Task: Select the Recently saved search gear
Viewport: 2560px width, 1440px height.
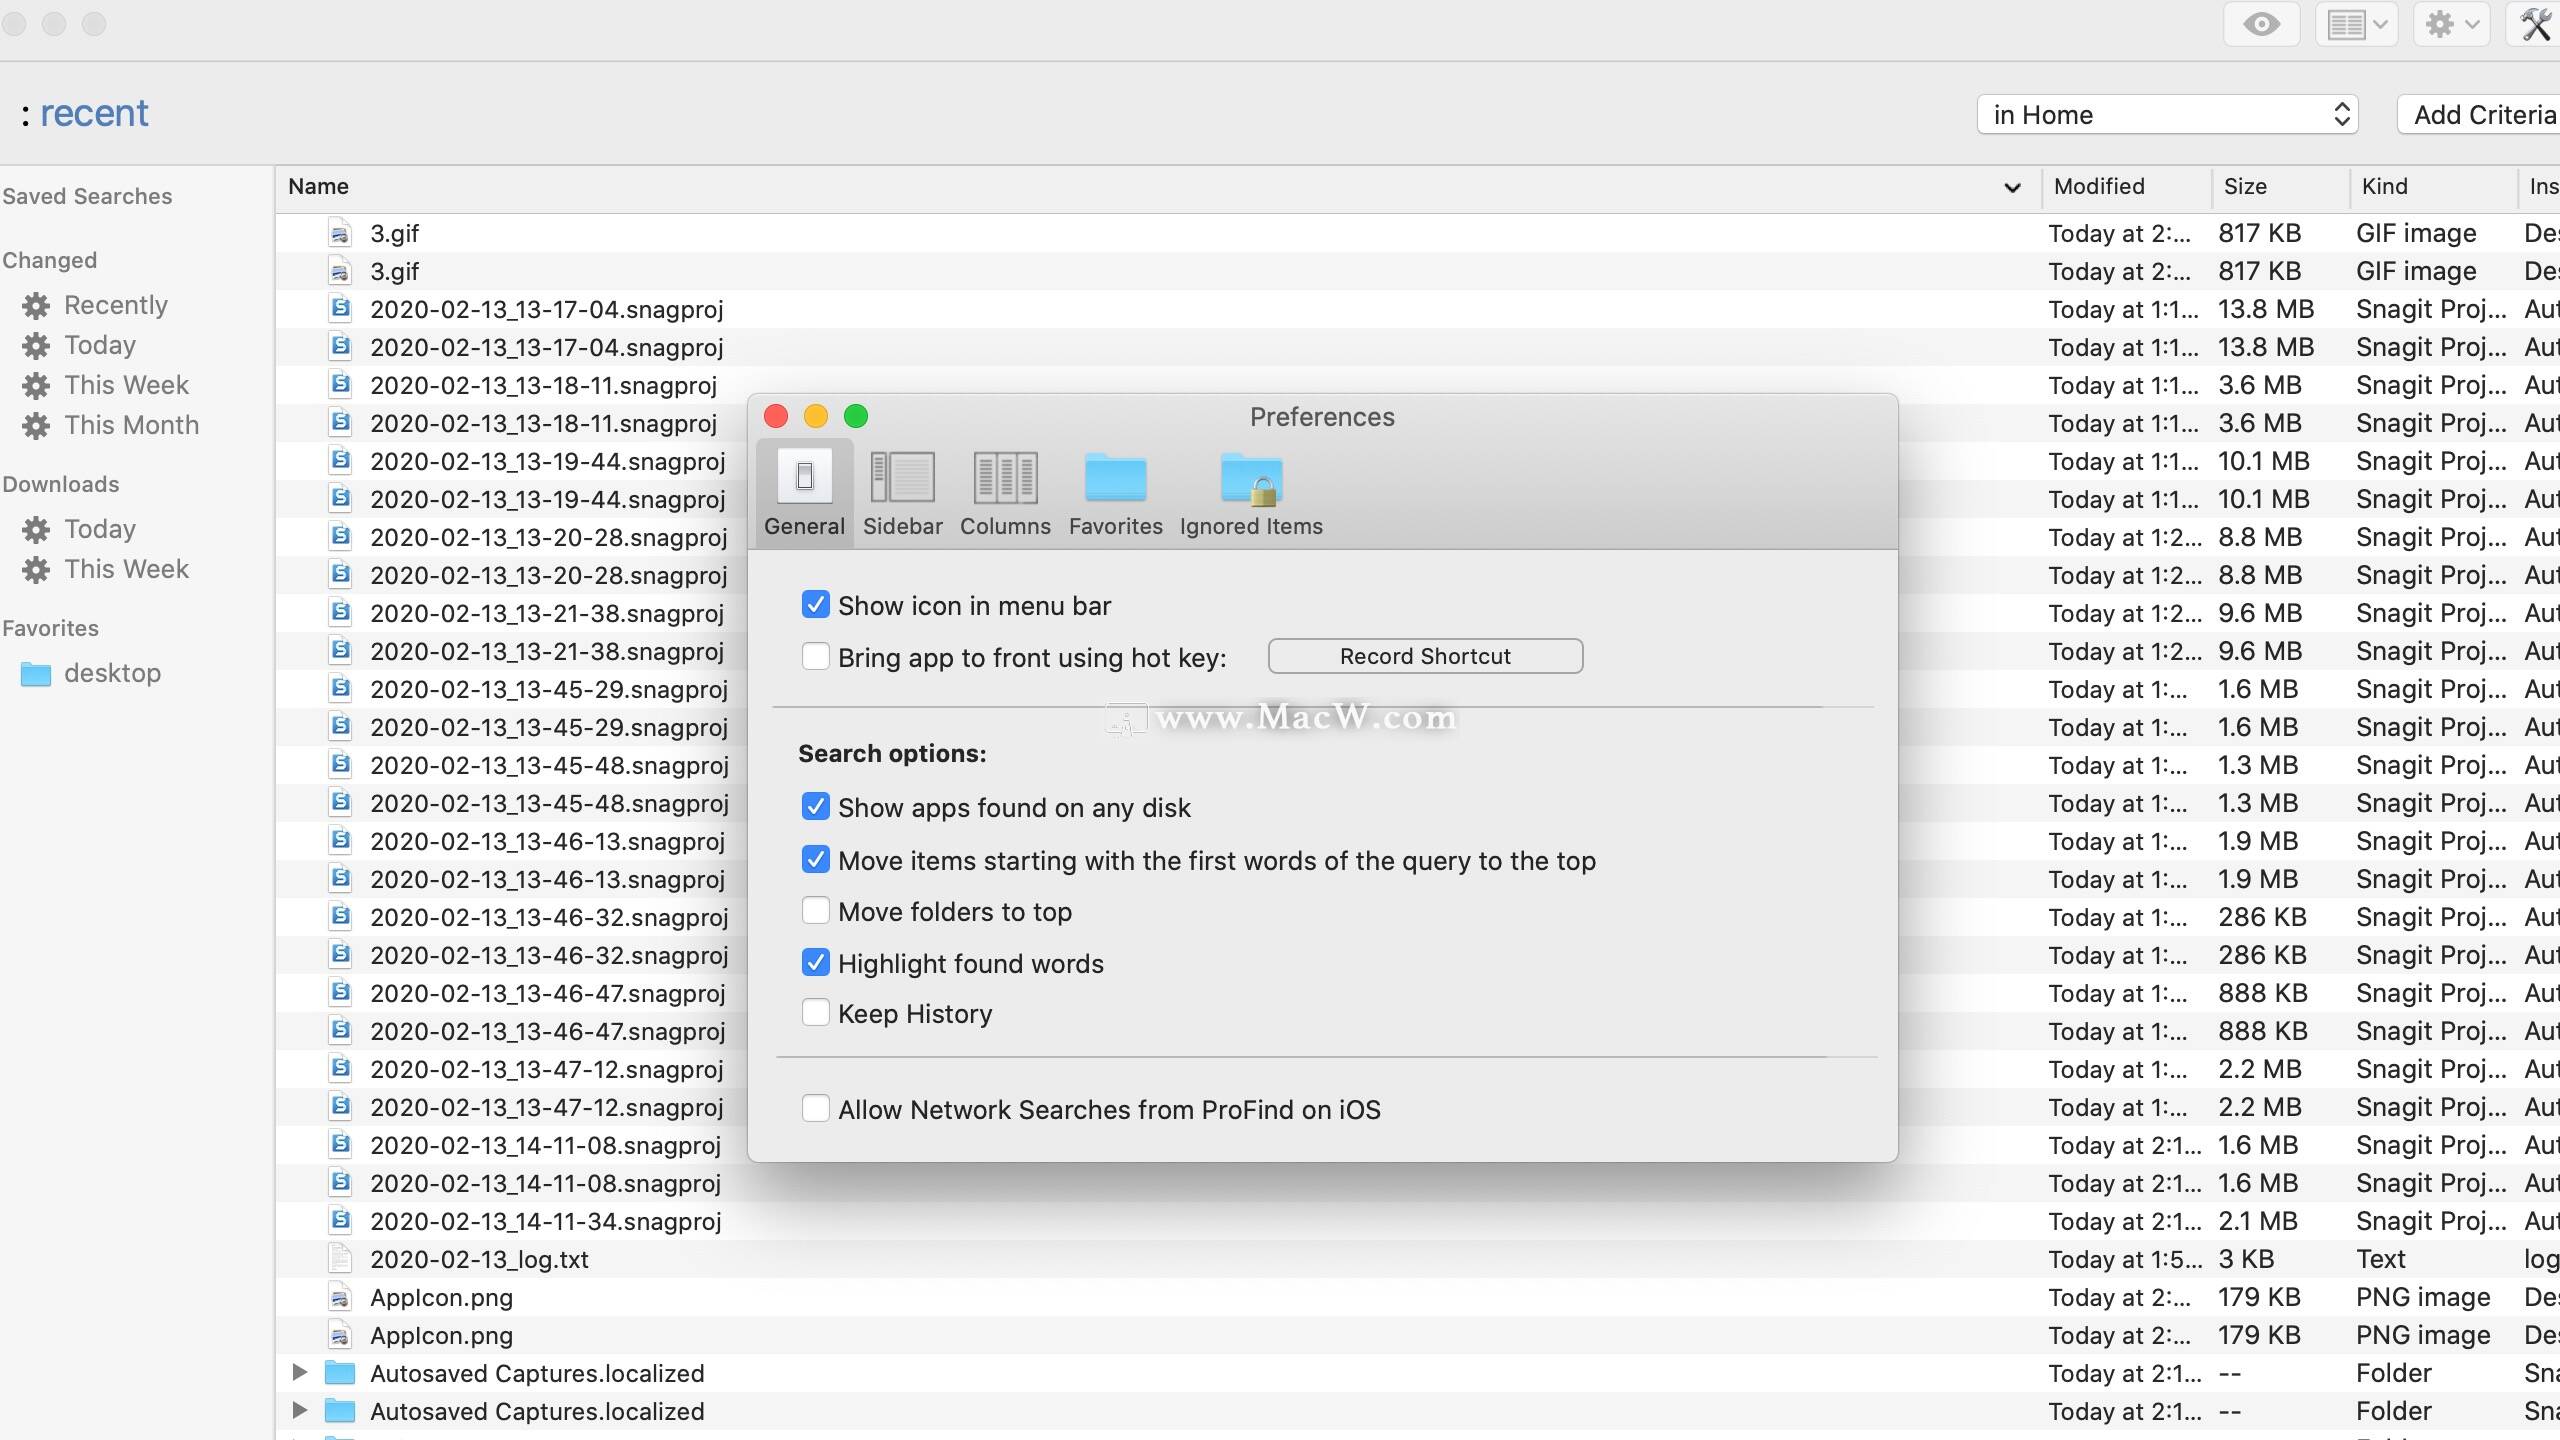Action: (x=37, y=305)
